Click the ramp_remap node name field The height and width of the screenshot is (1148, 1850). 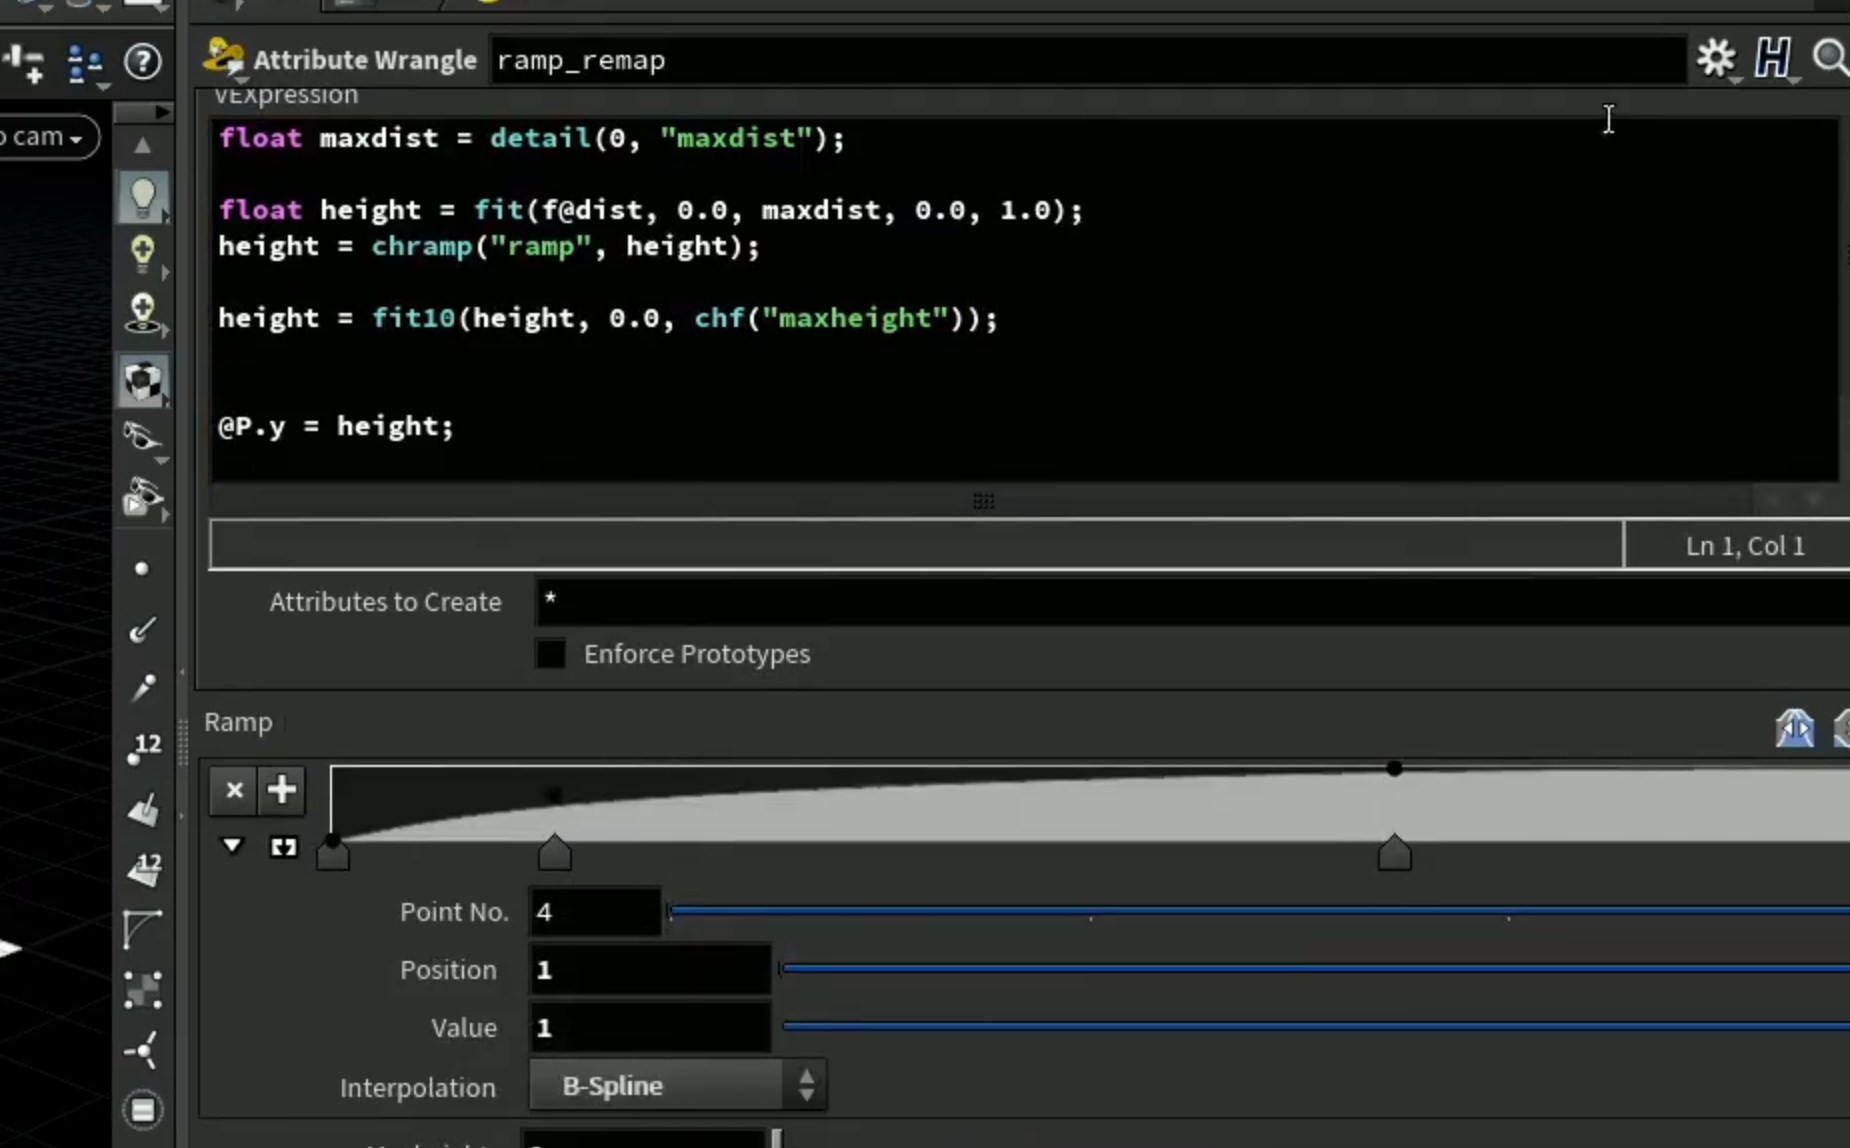click(1087, 60)
